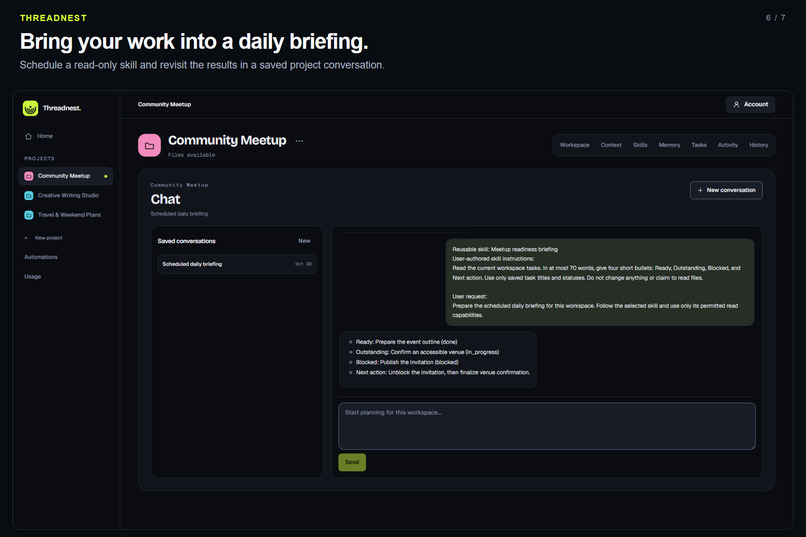Select Travel & Weekend Plans project
Image resolution: width=806 pixels, height=537 pixels.
(x=66, y=215)
